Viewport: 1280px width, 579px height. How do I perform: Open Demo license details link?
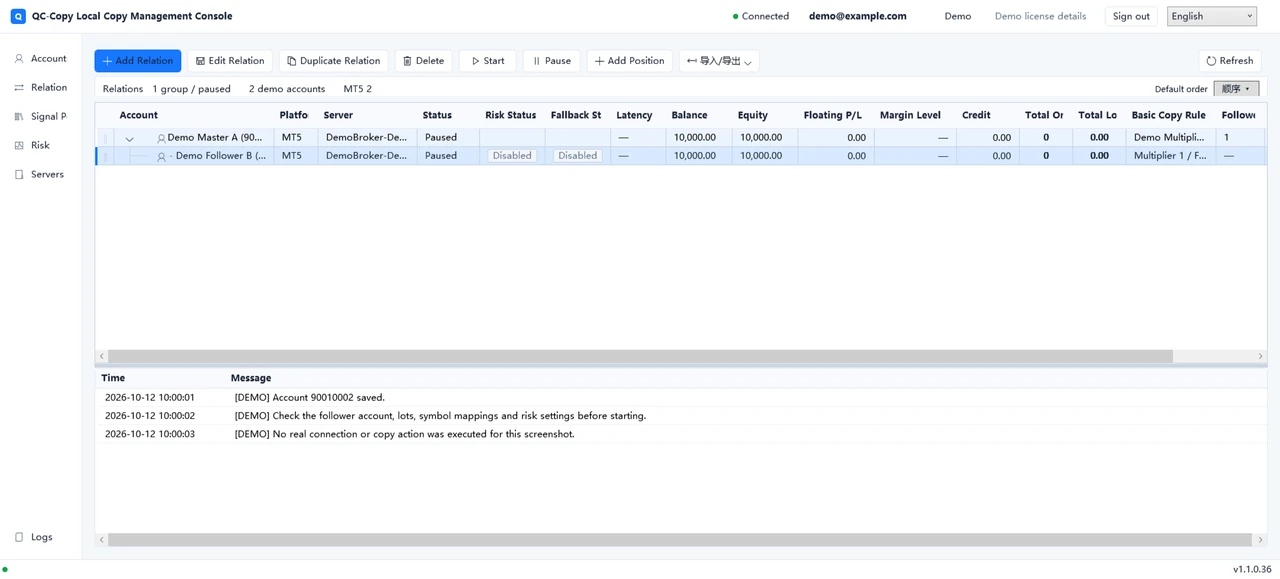(1040, 16)
